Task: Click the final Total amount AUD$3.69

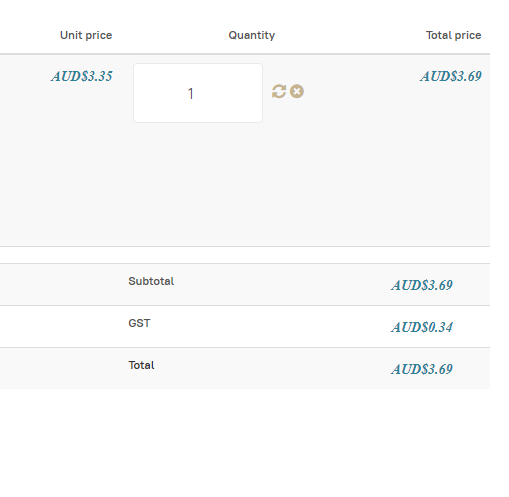Action: pos(422,369)
